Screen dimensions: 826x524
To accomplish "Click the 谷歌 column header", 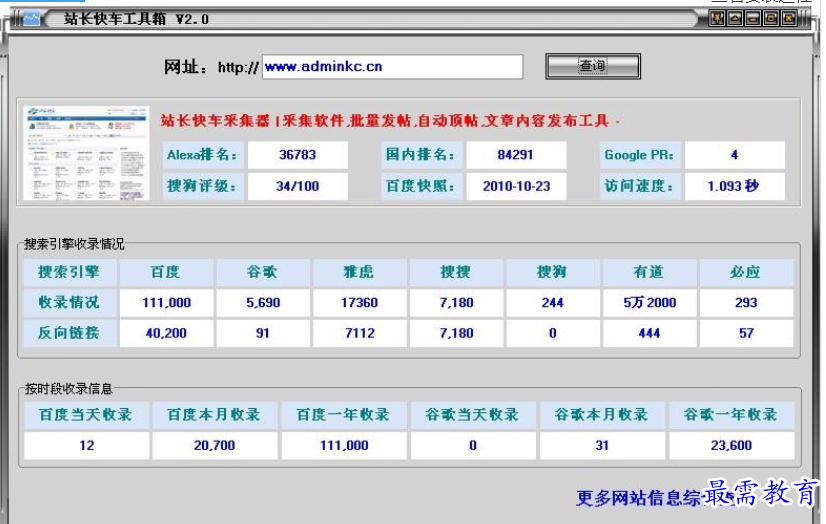I will click(x=263, y=272).
